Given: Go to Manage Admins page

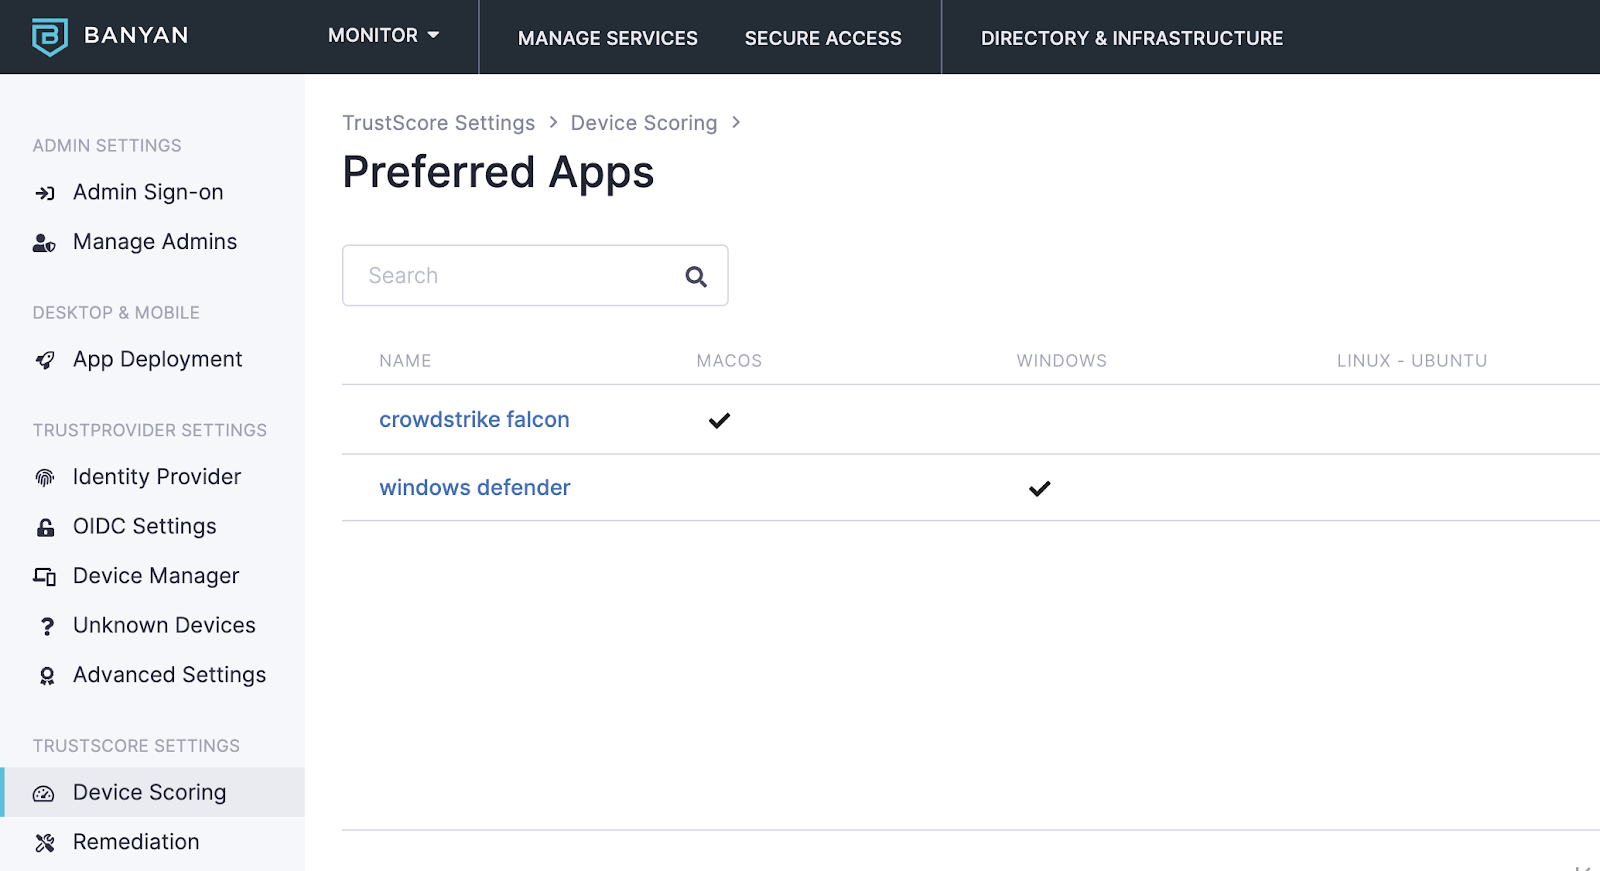Looking at the screenshot, I should [155, 242].
